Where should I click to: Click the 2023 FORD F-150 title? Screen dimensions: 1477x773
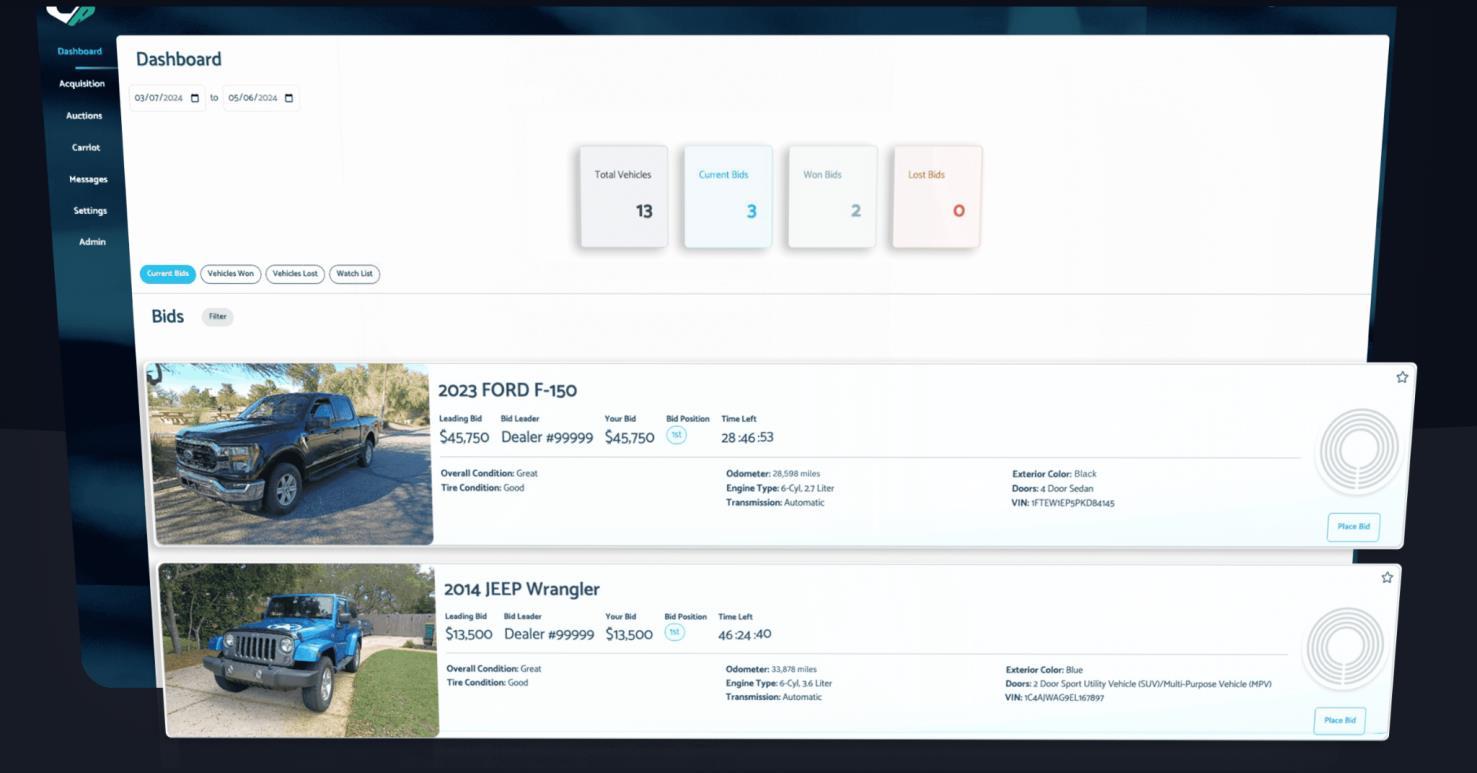(507, 390)
